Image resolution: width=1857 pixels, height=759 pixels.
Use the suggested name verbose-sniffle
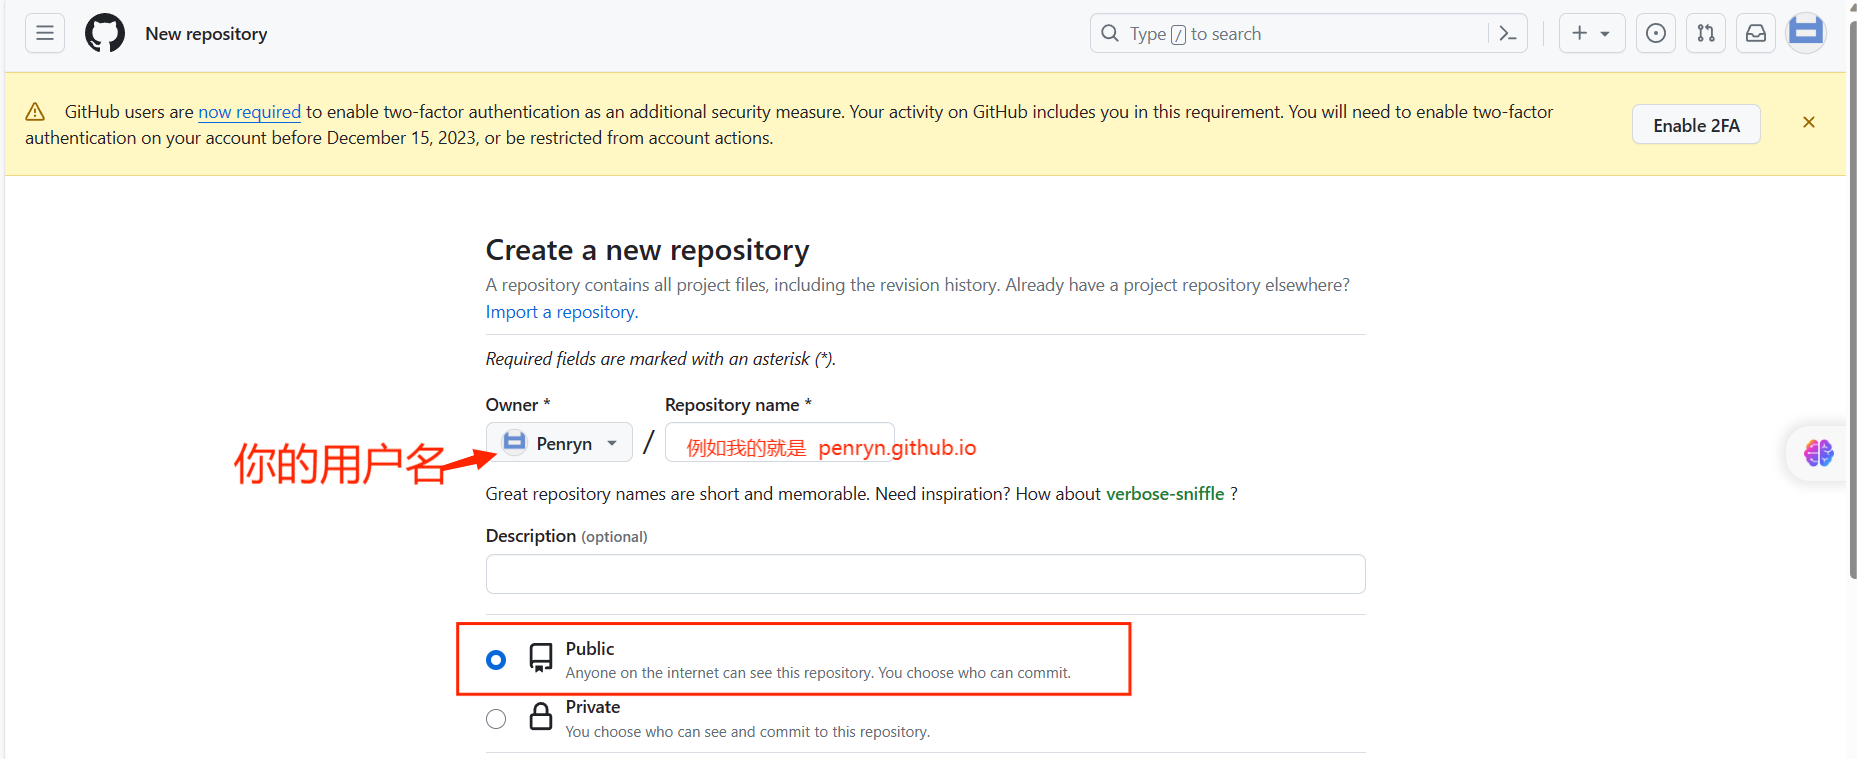[x=1165, y=494]
